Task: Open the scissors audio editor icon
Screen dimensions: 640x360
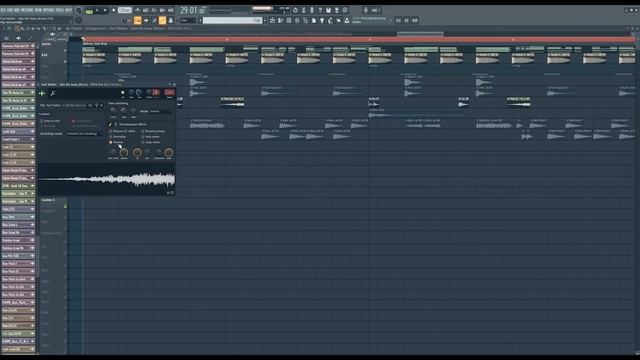Action: pyautogui.click(x=304, y=10)
